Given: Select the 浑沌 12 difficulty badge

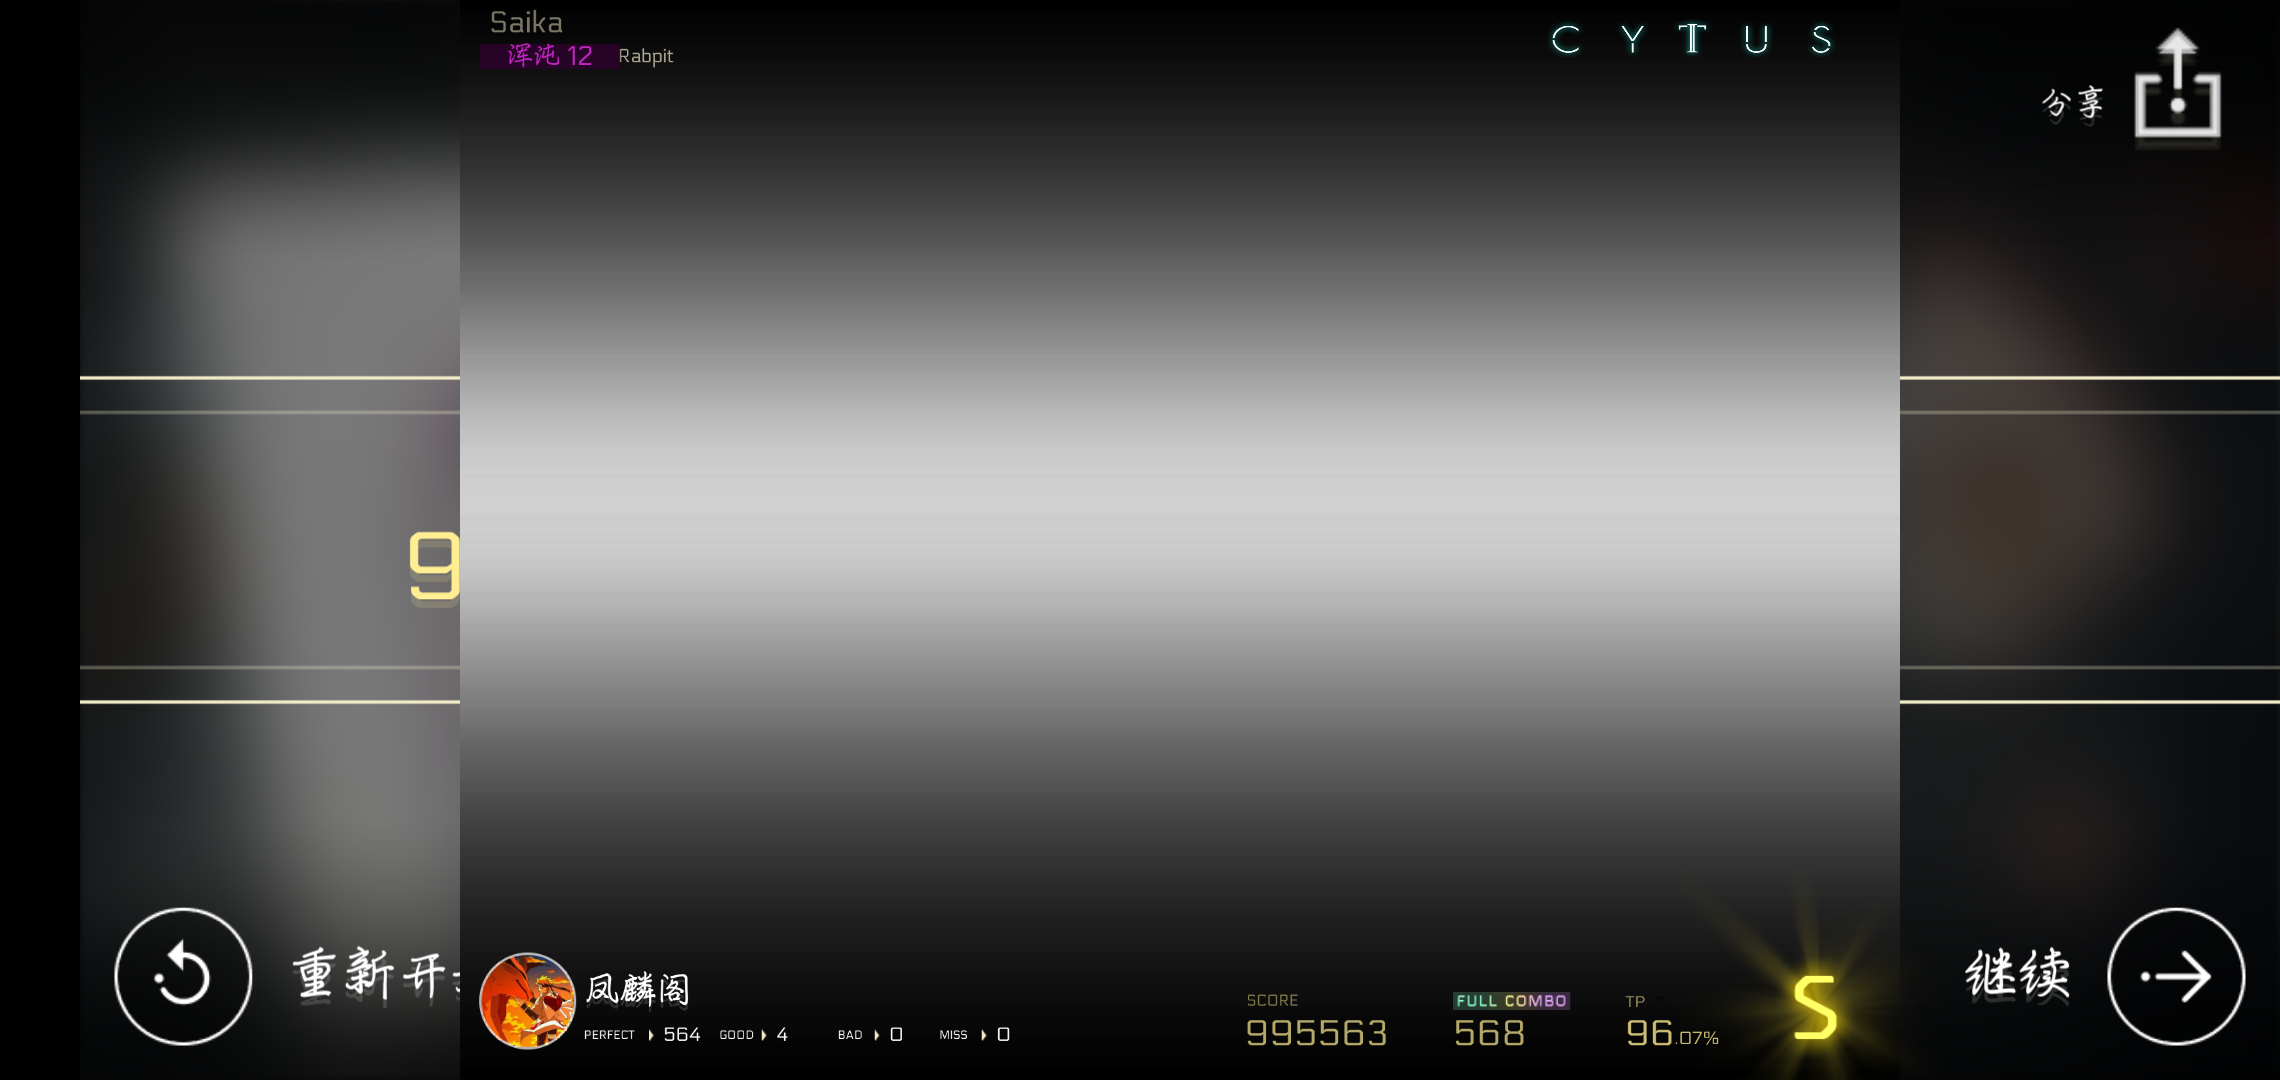Looking at the screenshot, I should [x=549, y=56].
